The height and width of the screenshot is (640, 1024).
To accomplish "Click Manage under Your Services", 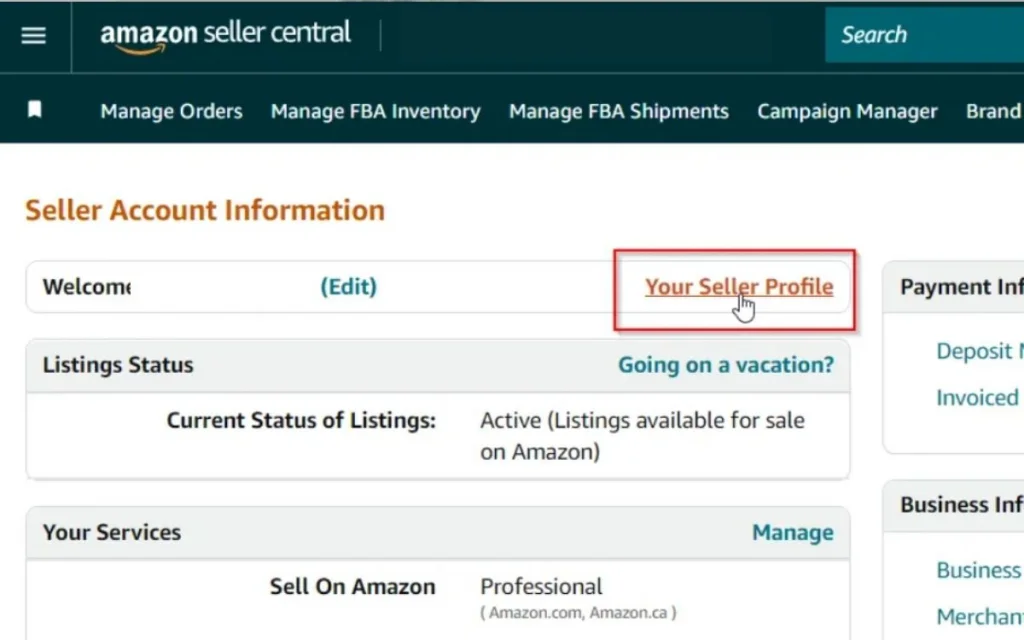I will point(793,532).
